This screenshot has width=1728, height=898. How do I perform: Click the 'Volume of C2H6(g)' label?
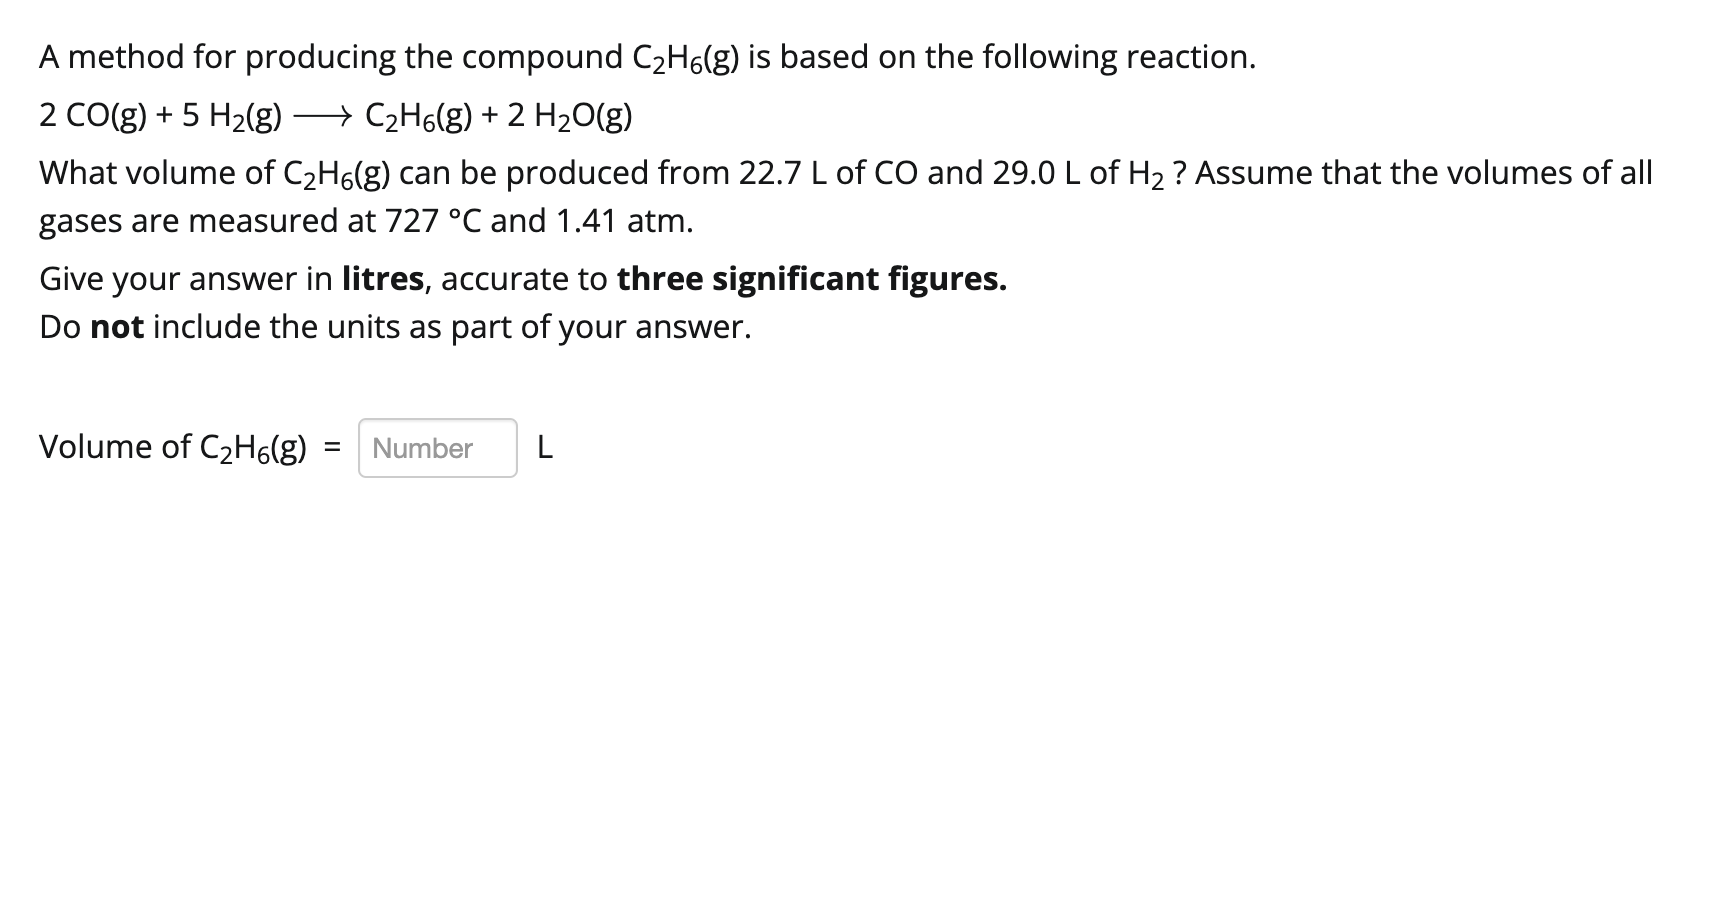tap(173, 447)
